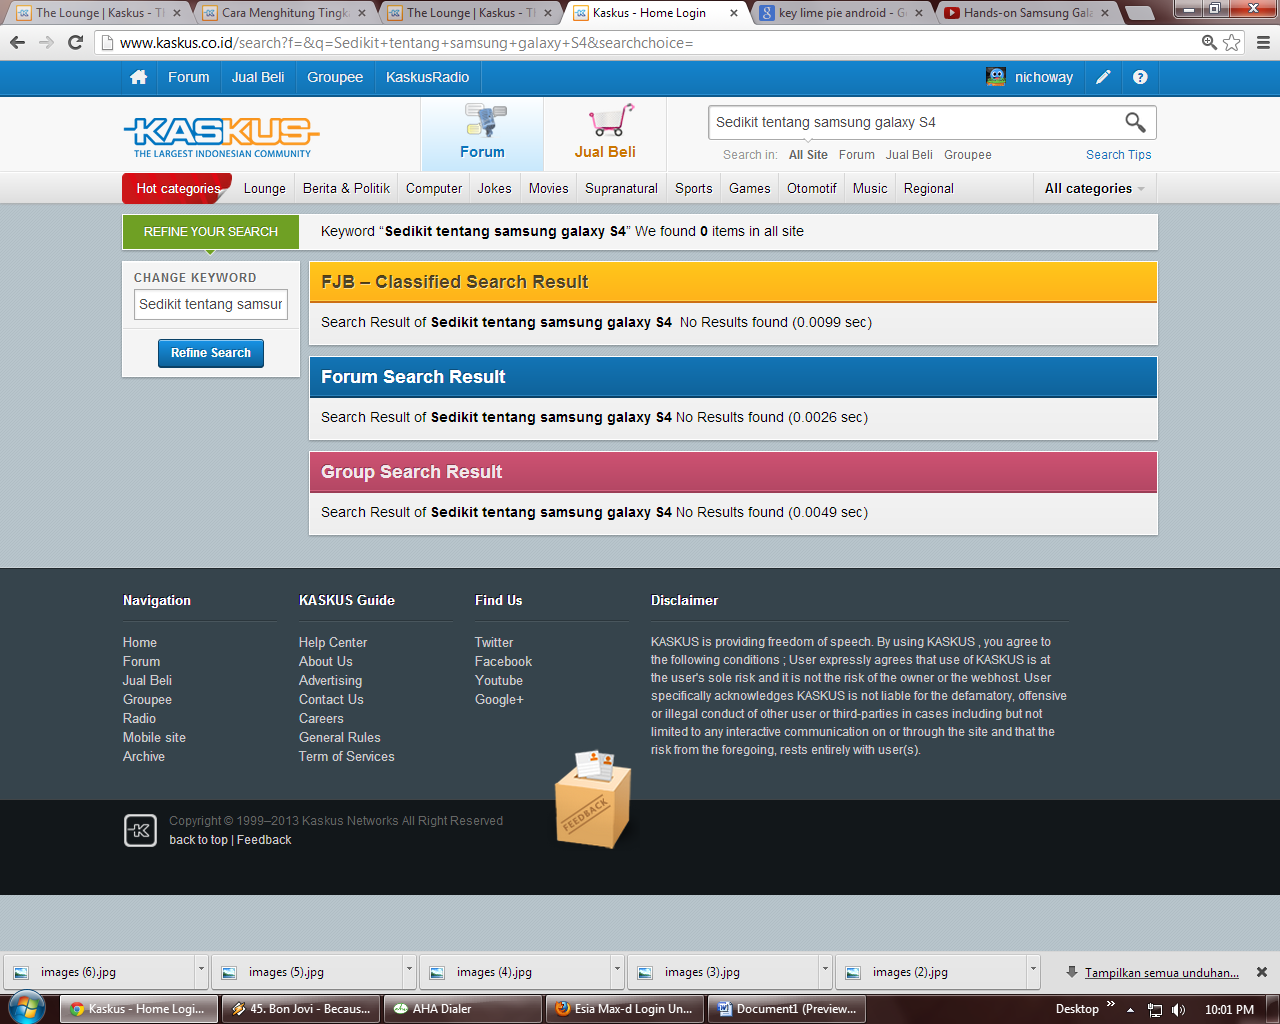This screenshot has height=1024, width=1280.
Task: Open Twitter link under Find Us
Action: click(x=494, y=642)
